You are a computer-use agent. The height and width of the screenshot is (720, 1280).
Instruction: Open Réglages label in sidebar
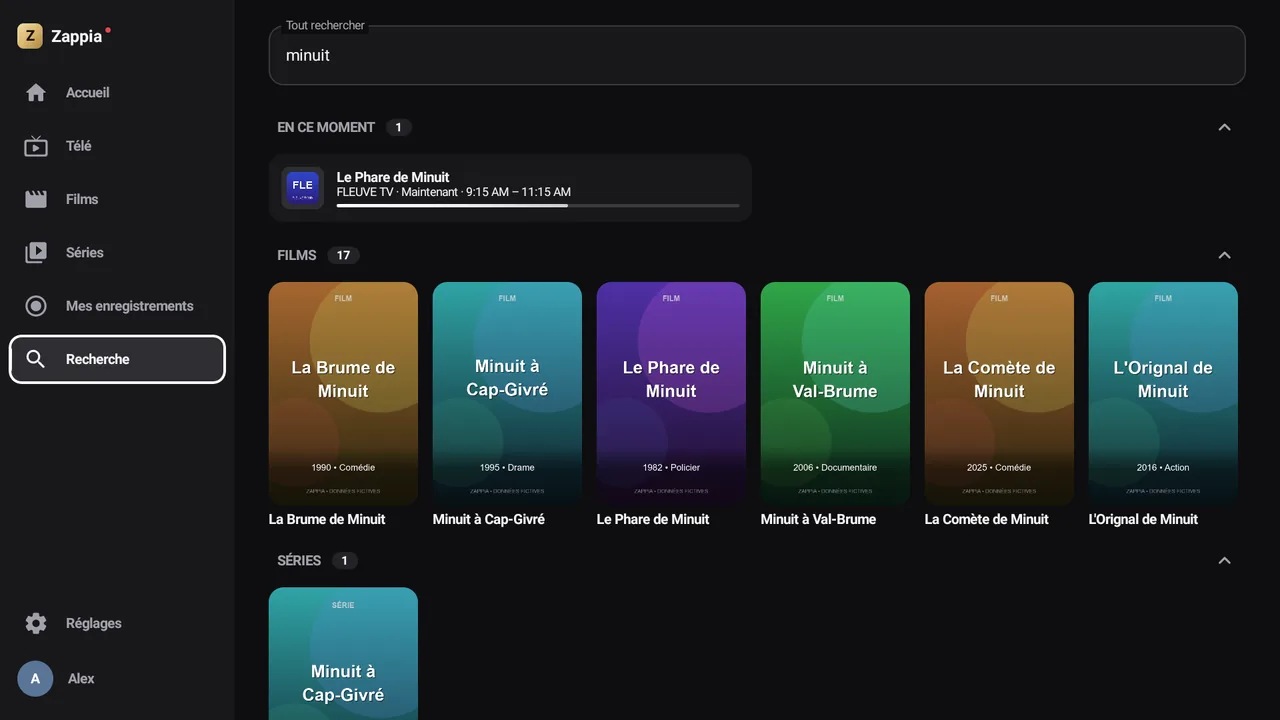(x=94, y=623)
